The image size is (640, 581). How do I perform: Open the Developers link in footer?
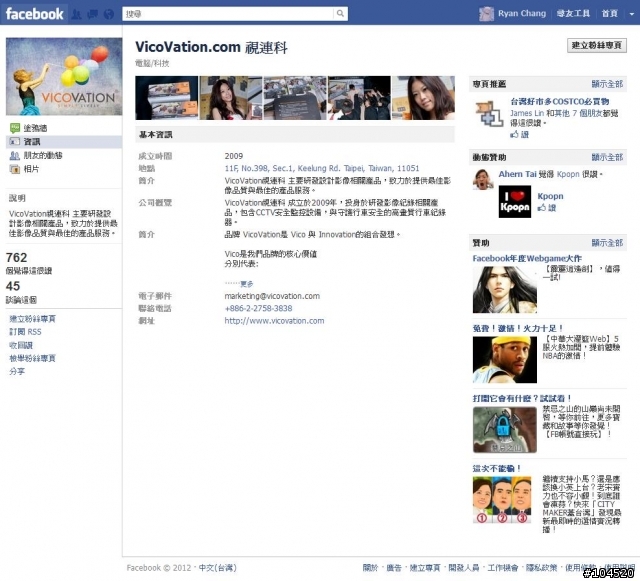tap(464, 568)
